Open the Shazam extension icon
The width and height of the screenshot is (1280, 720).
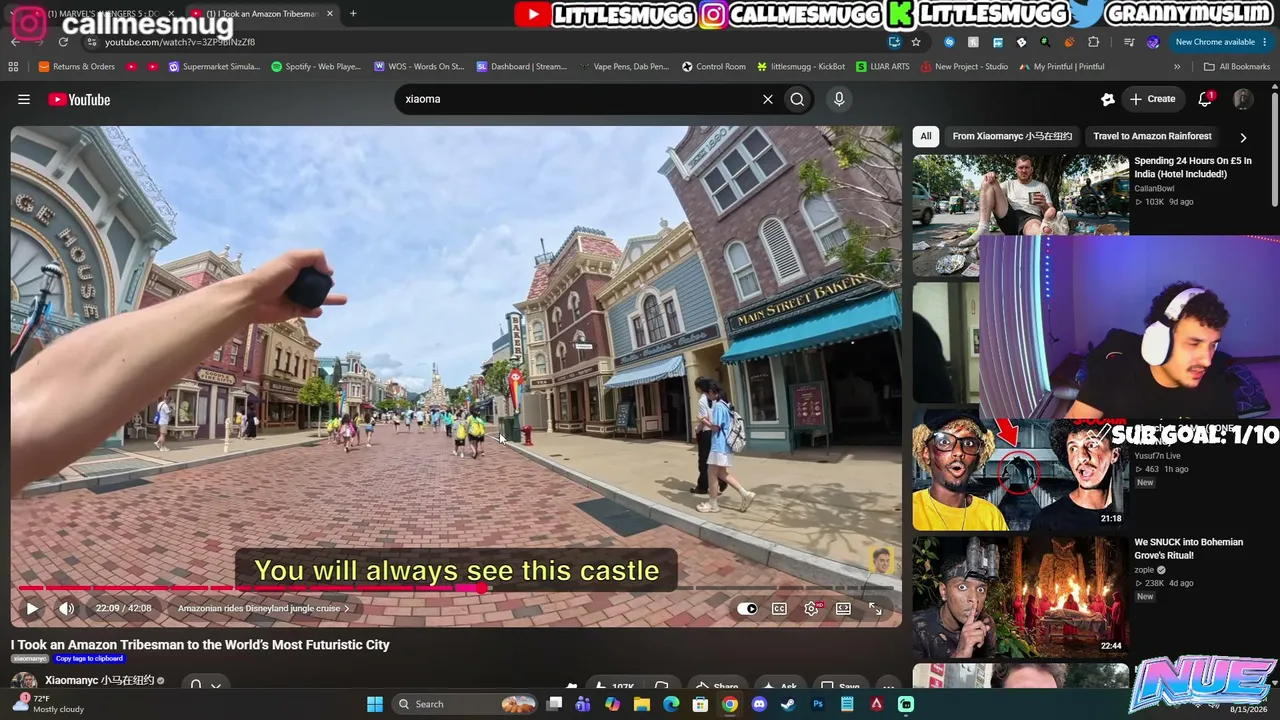coord(949,42)
